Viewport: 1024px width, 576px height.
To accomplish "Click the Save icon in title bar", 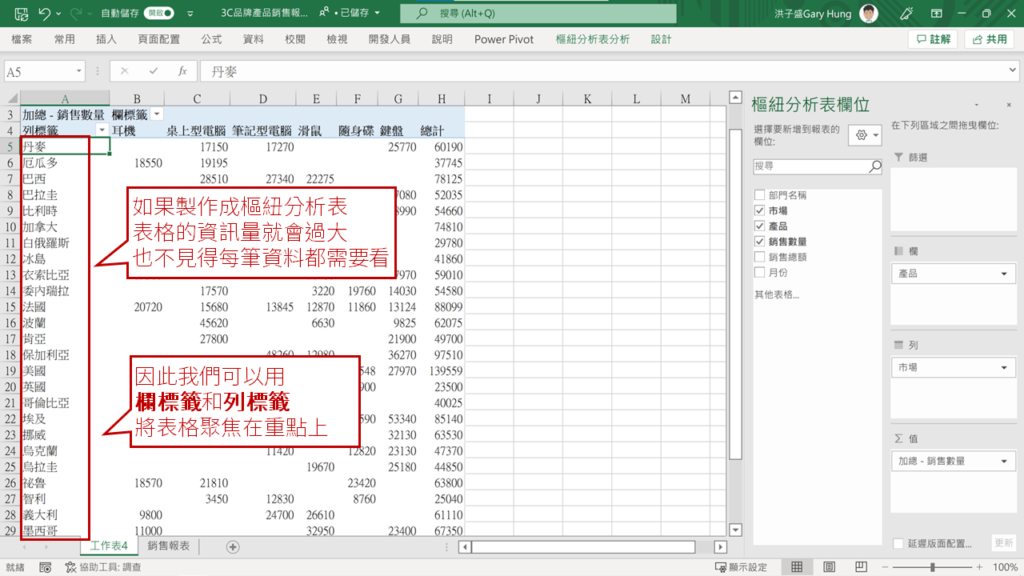I will tap(21, 13).
